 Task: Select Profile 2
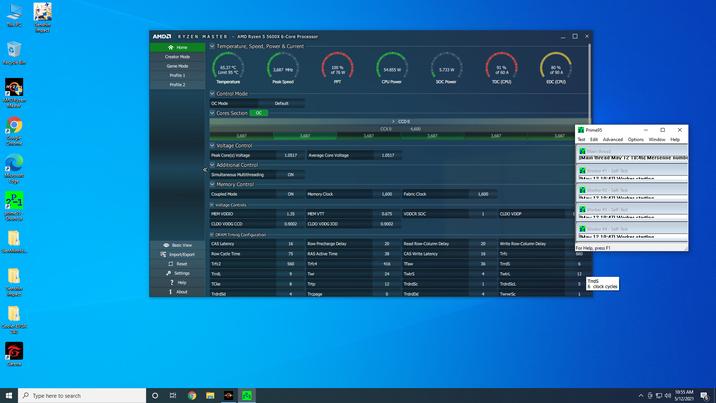(177, 85)
